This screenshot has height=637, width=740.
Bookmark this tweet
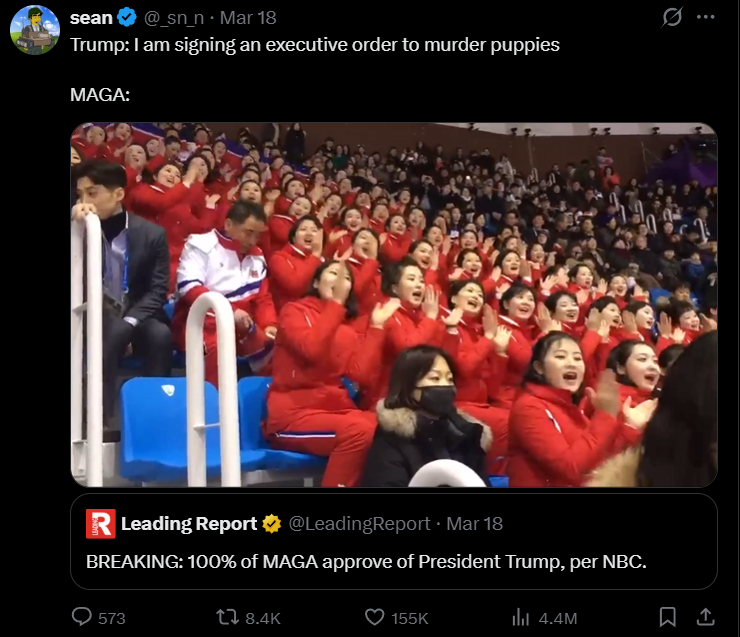(667, 617)
